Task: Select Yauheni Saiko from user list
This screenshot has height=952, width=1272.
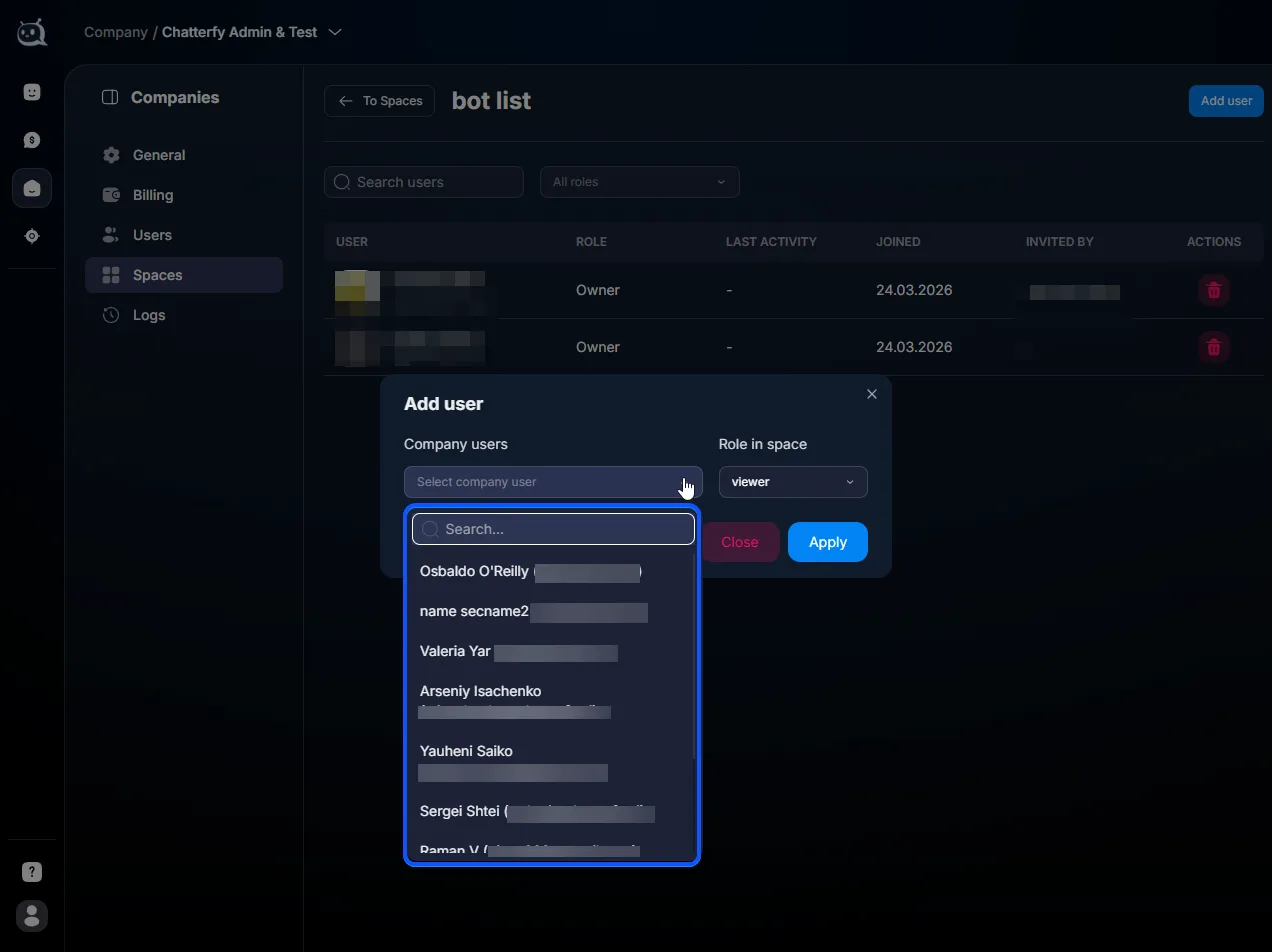Action: click(552, 761)
